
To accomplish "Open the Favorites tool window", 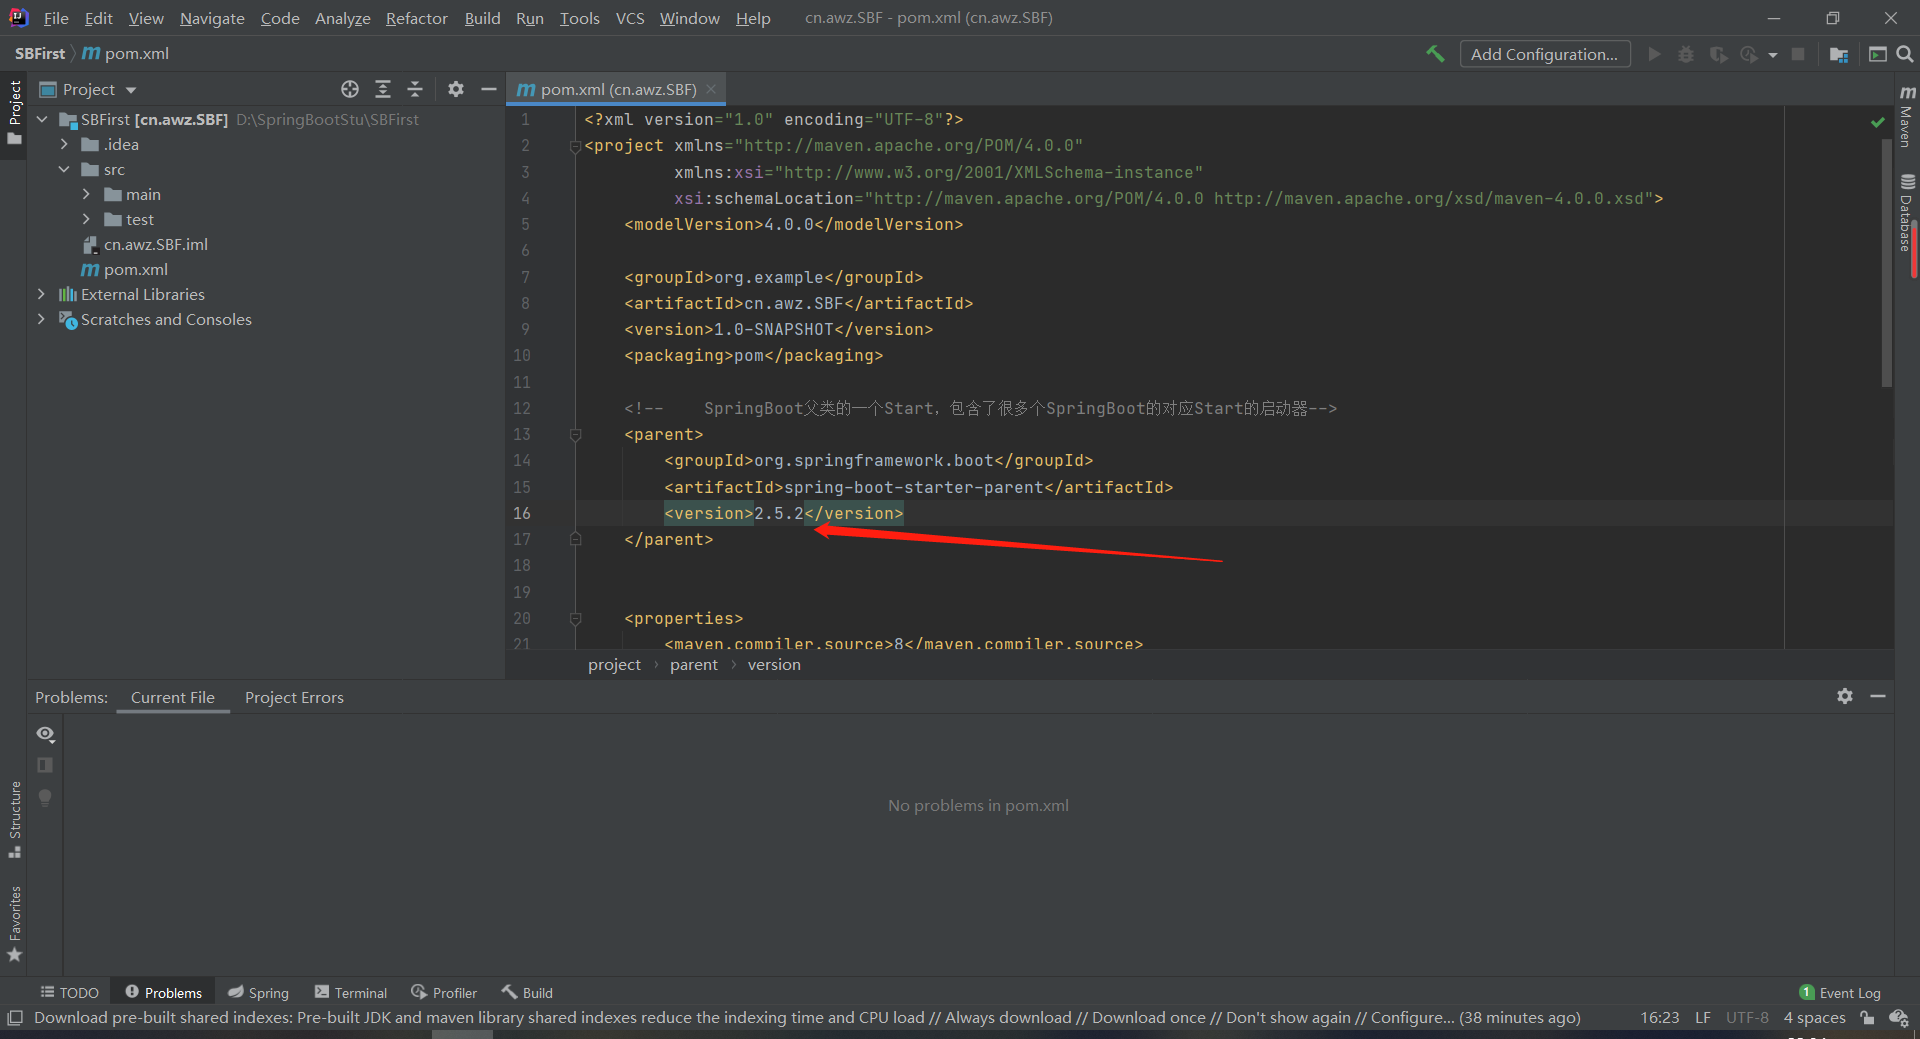I will tap(14, 924).
